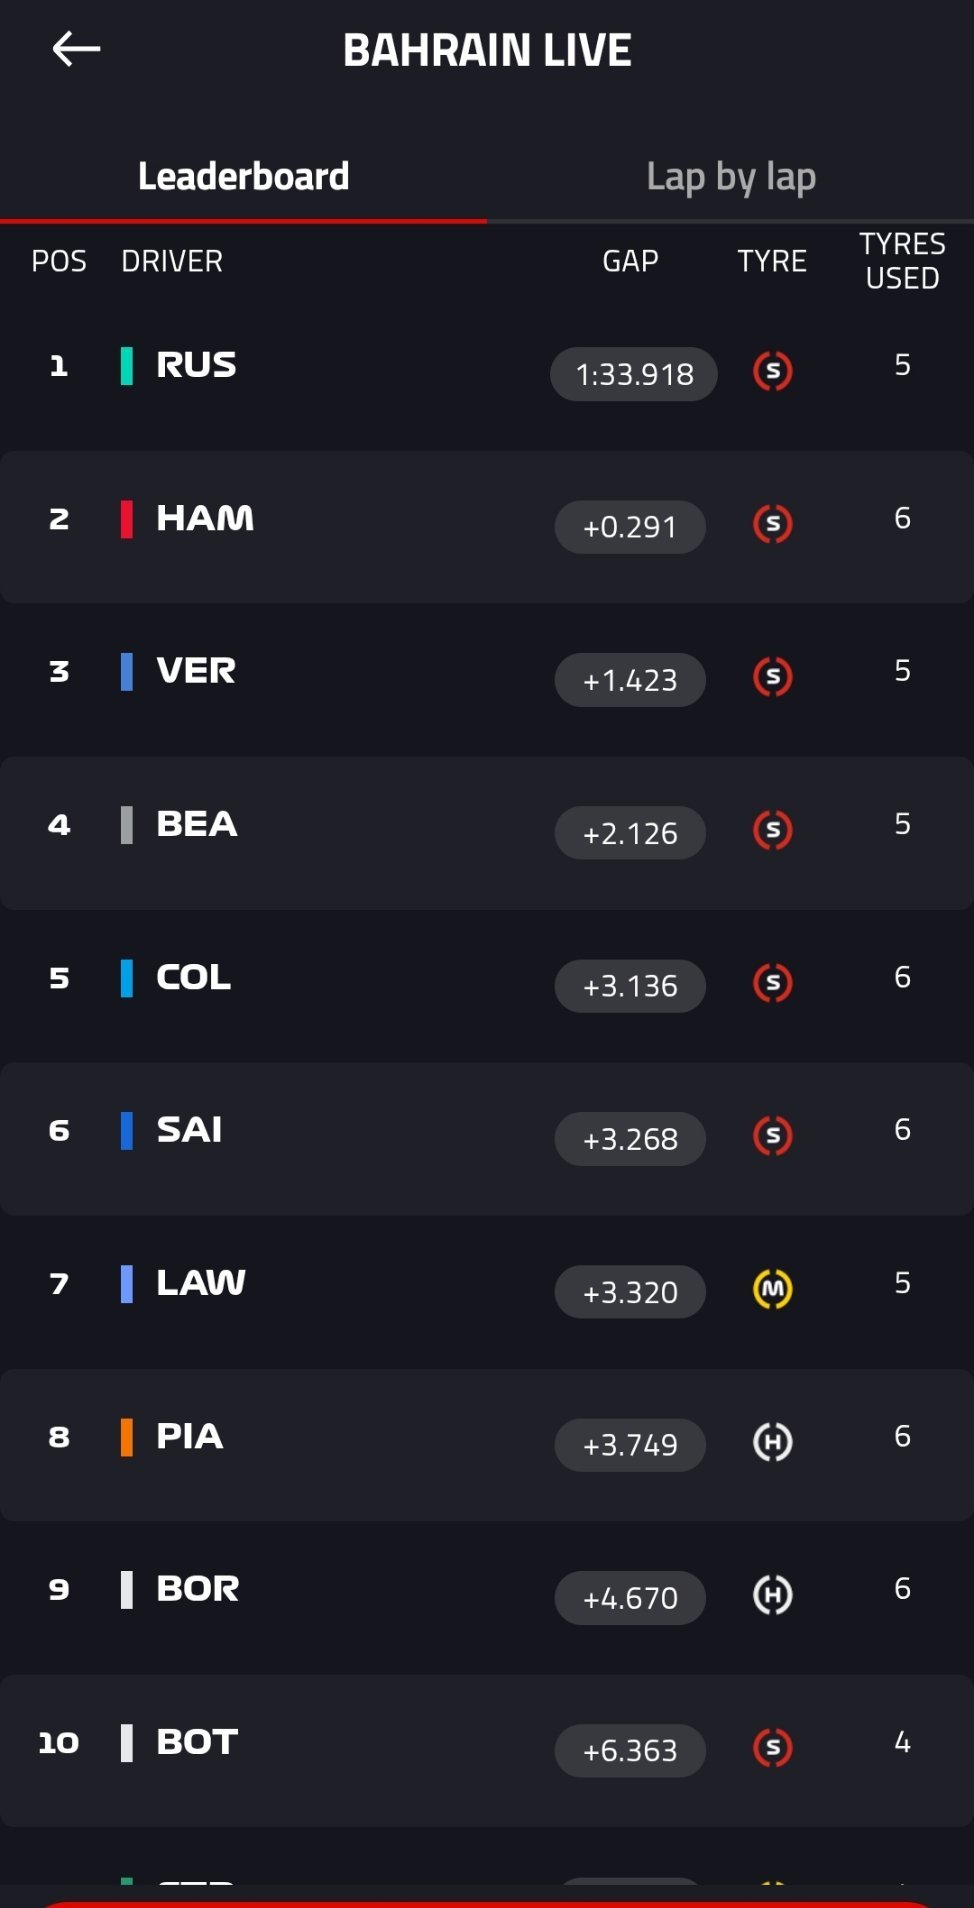Tap the back arrow icon
Image resolution: width=974 pixels, height=1908 pixels.
click(76, 48)
